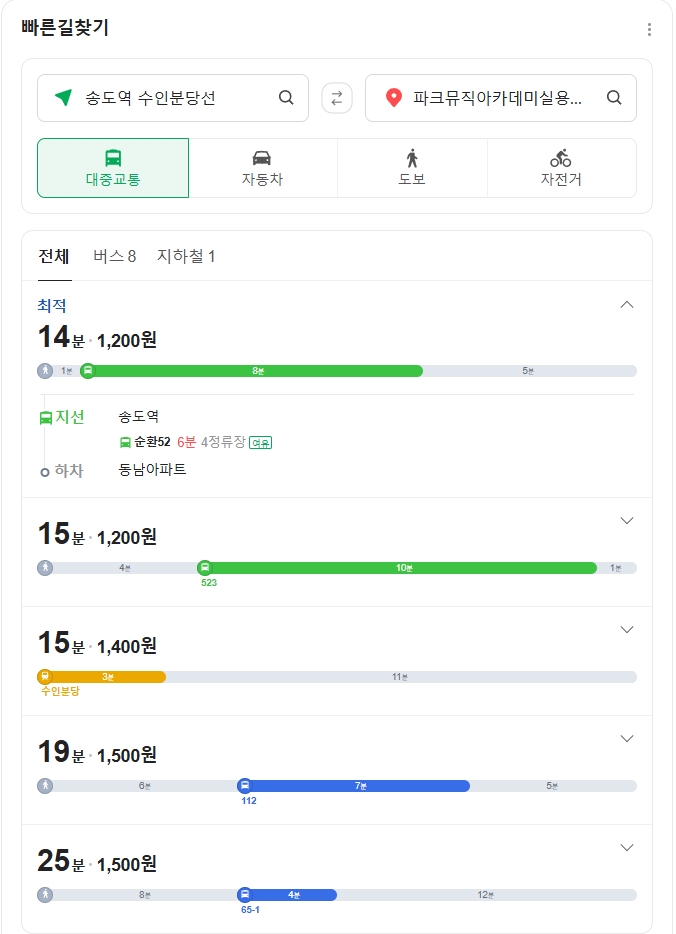
Task: Collapse the 최적 14분 route details
Action: 627,305
